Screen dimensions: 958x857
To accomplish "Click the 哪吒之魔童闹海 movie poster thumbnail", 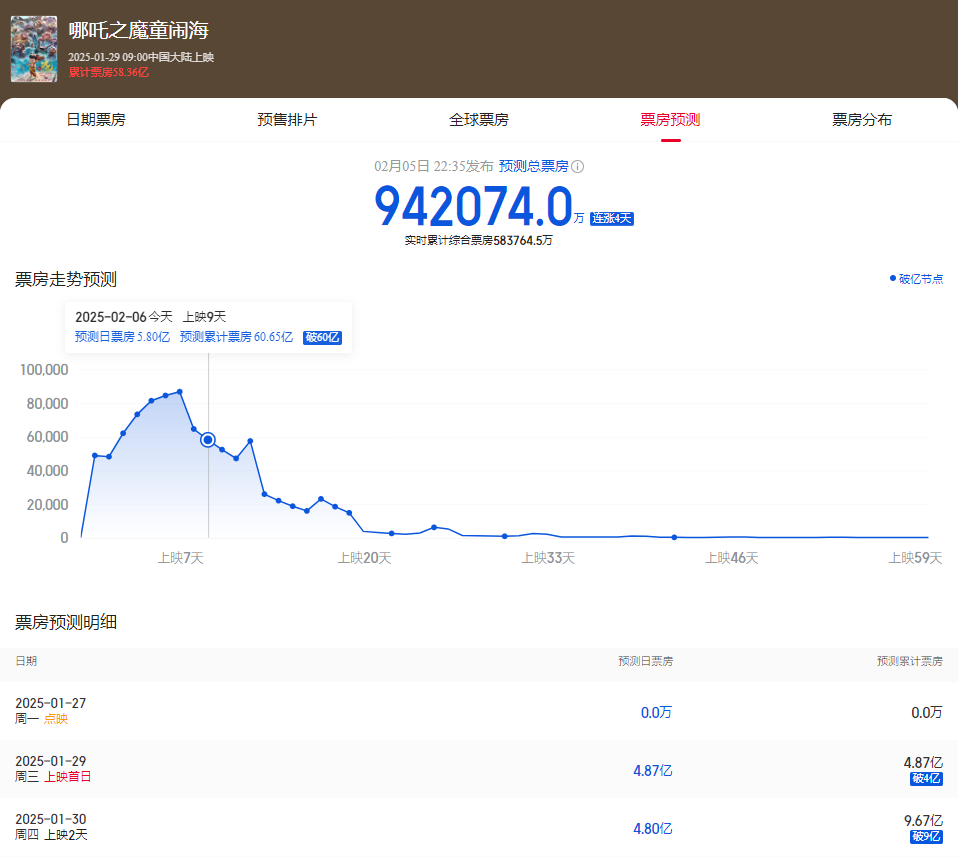I will pos(34,49).
